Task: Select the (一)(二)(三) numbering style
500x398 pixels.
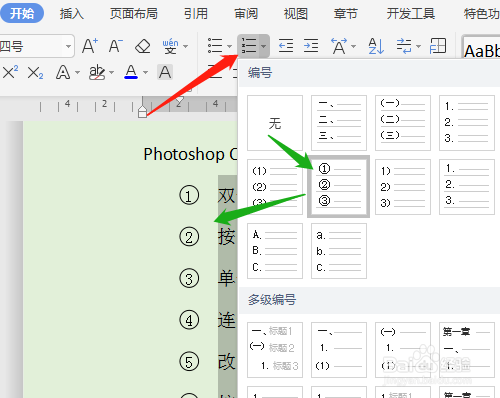Action: 403,123
